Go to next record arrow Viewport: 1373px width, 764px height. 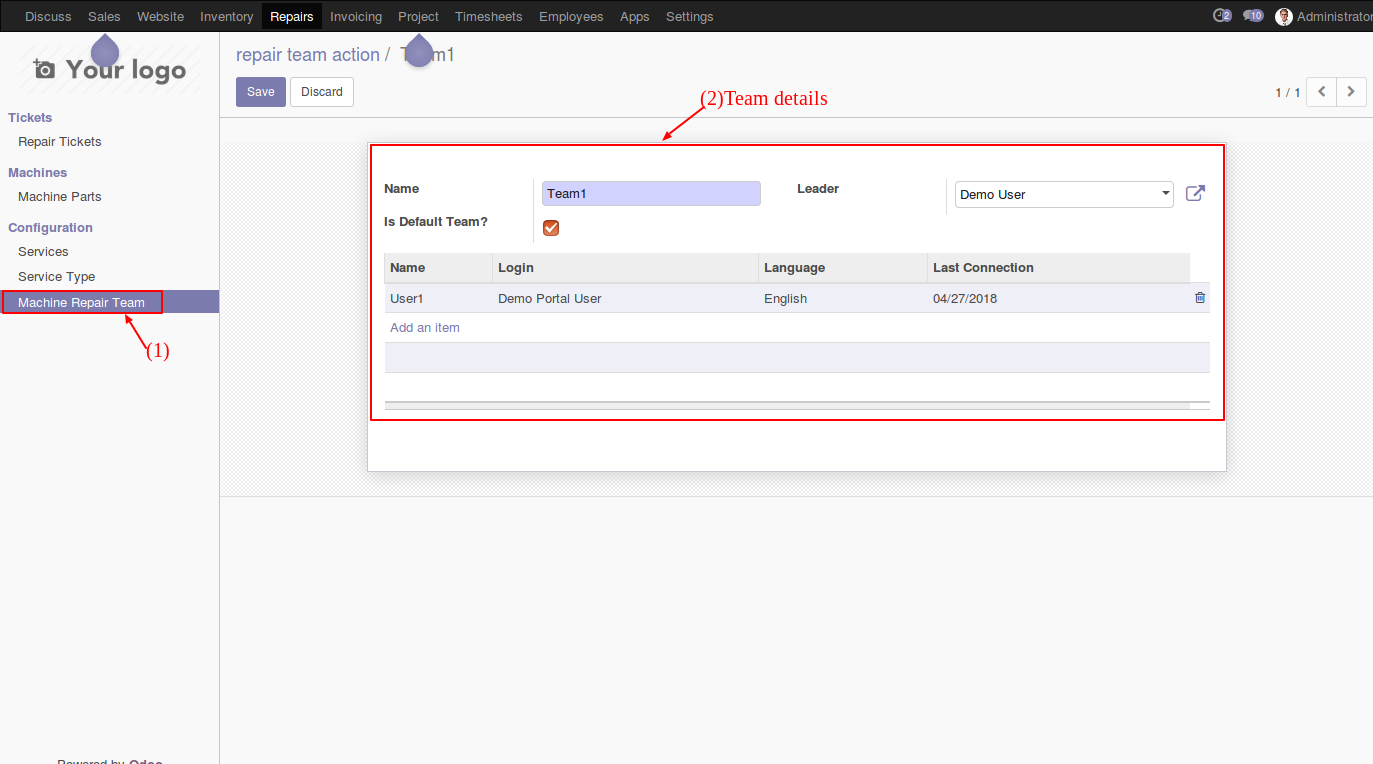point(1351,92)
